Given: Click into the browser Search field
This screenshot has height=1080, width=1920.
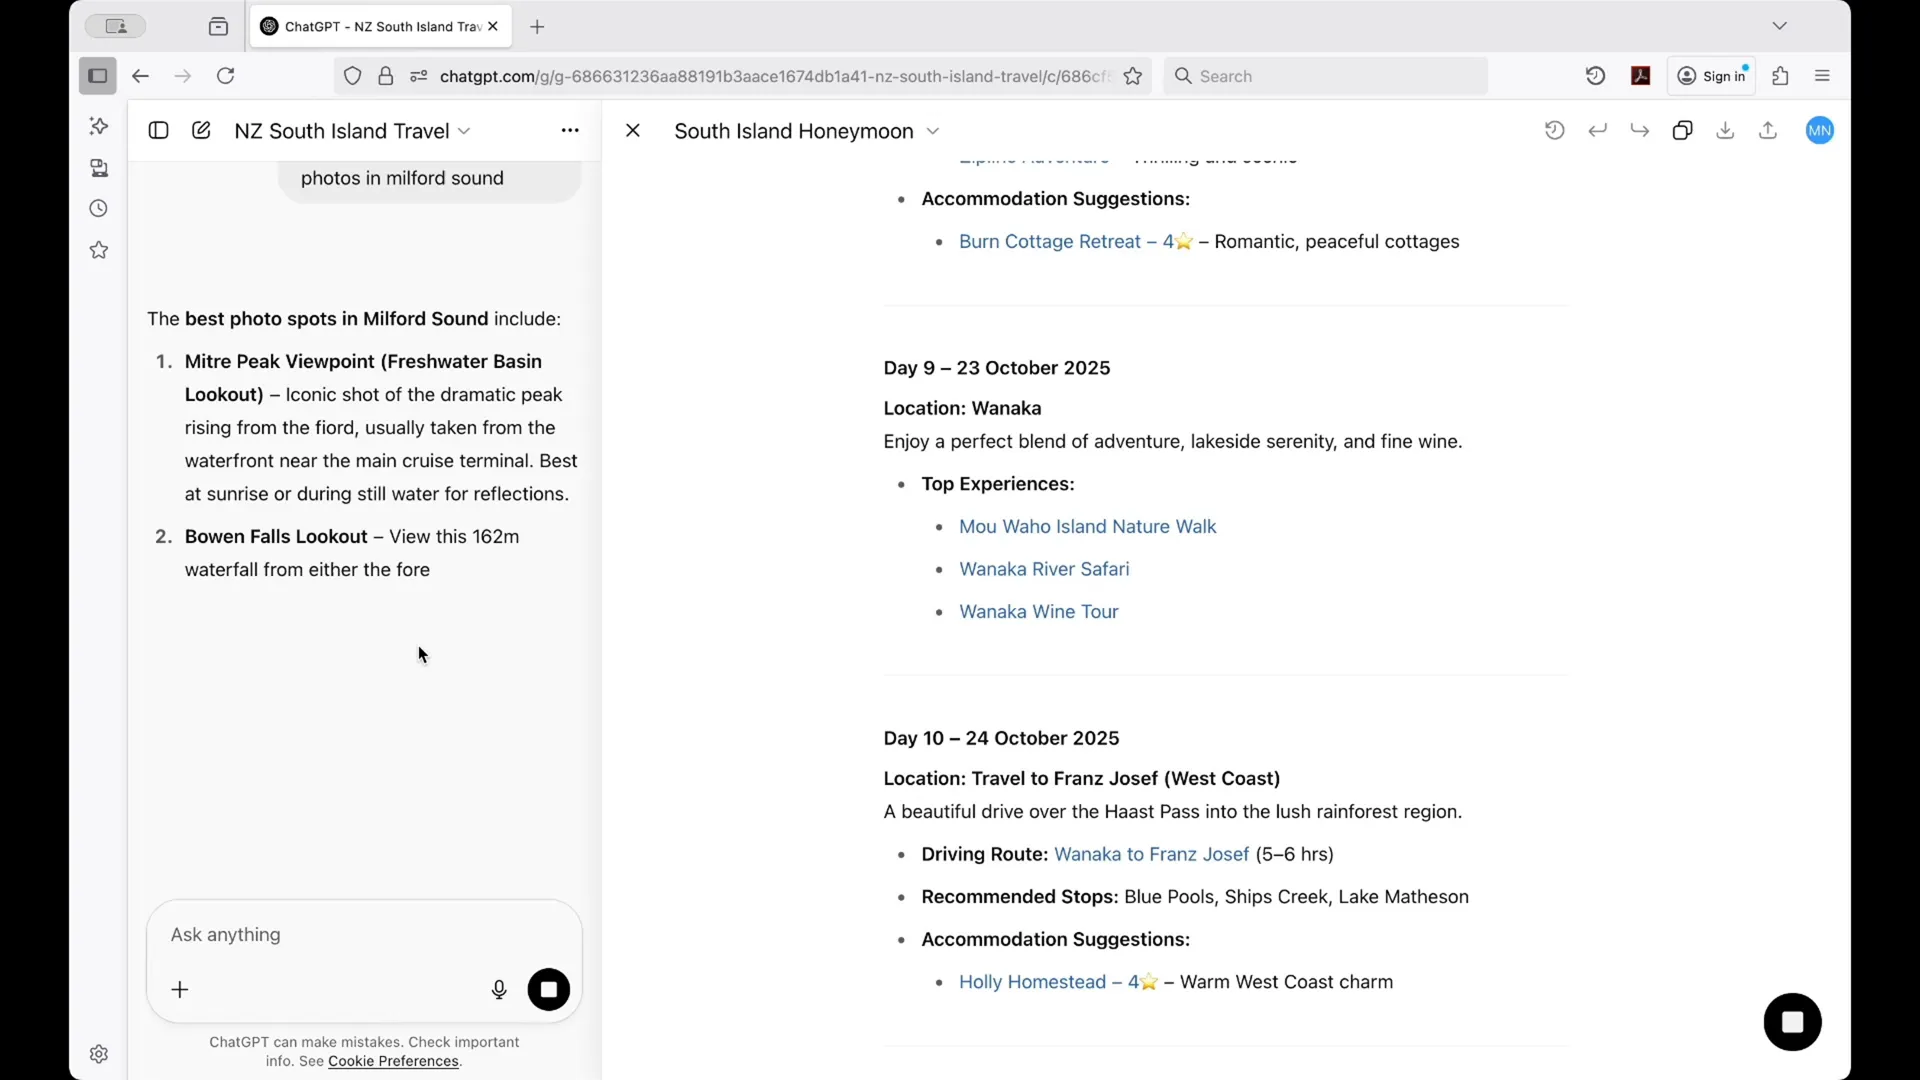Looking at the screenshot, I should coord(1326,76).
